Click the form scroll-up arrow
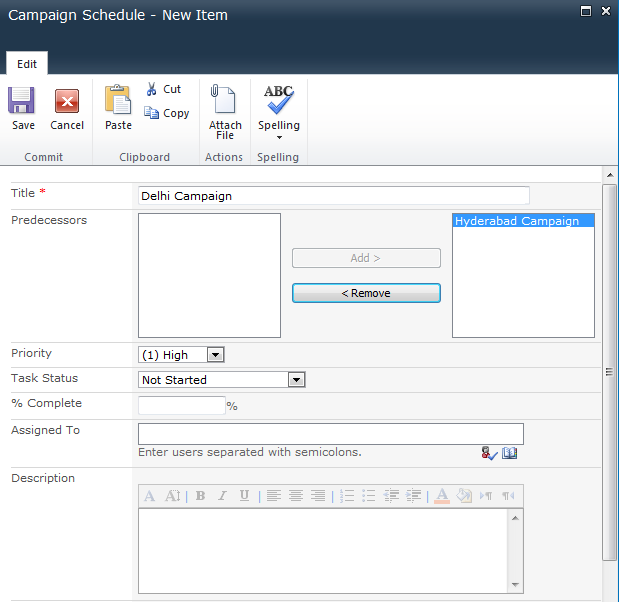Viewport: 619px width, 602px height. [610, 175]
